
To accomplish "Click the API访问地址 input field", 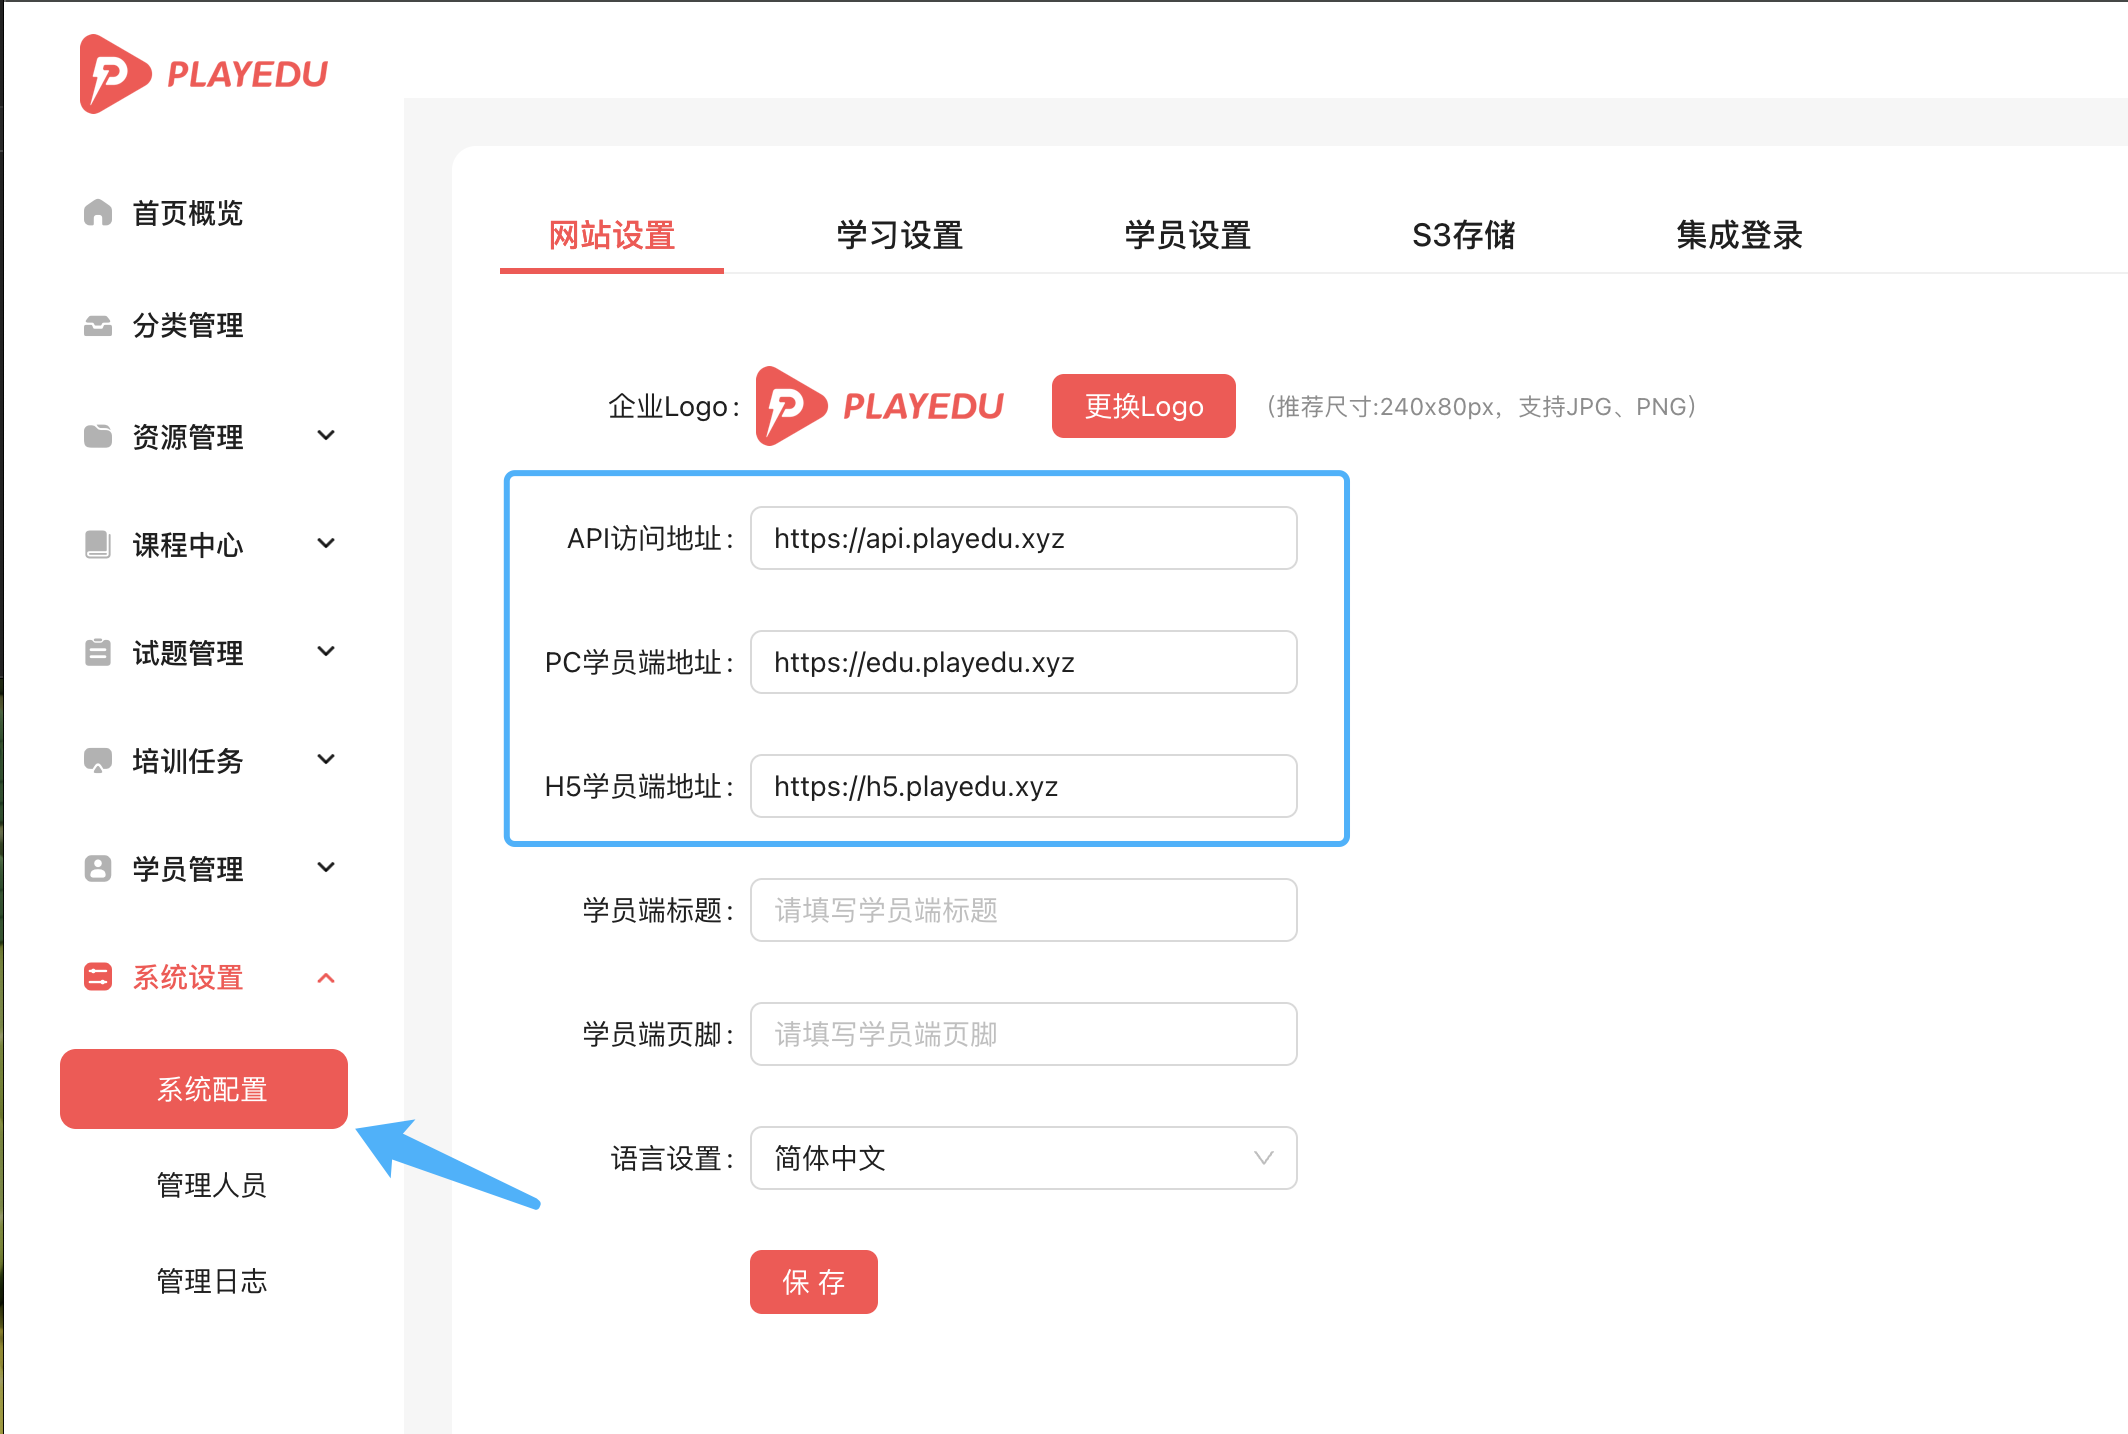I will [1023, 538].
